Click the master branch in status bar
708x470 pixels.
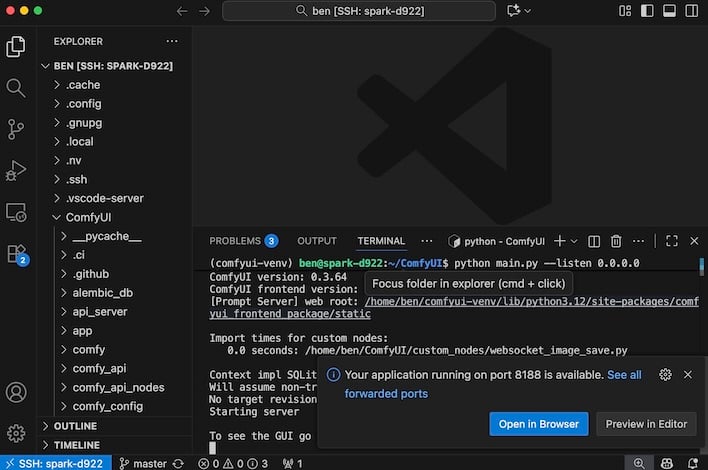143,464
